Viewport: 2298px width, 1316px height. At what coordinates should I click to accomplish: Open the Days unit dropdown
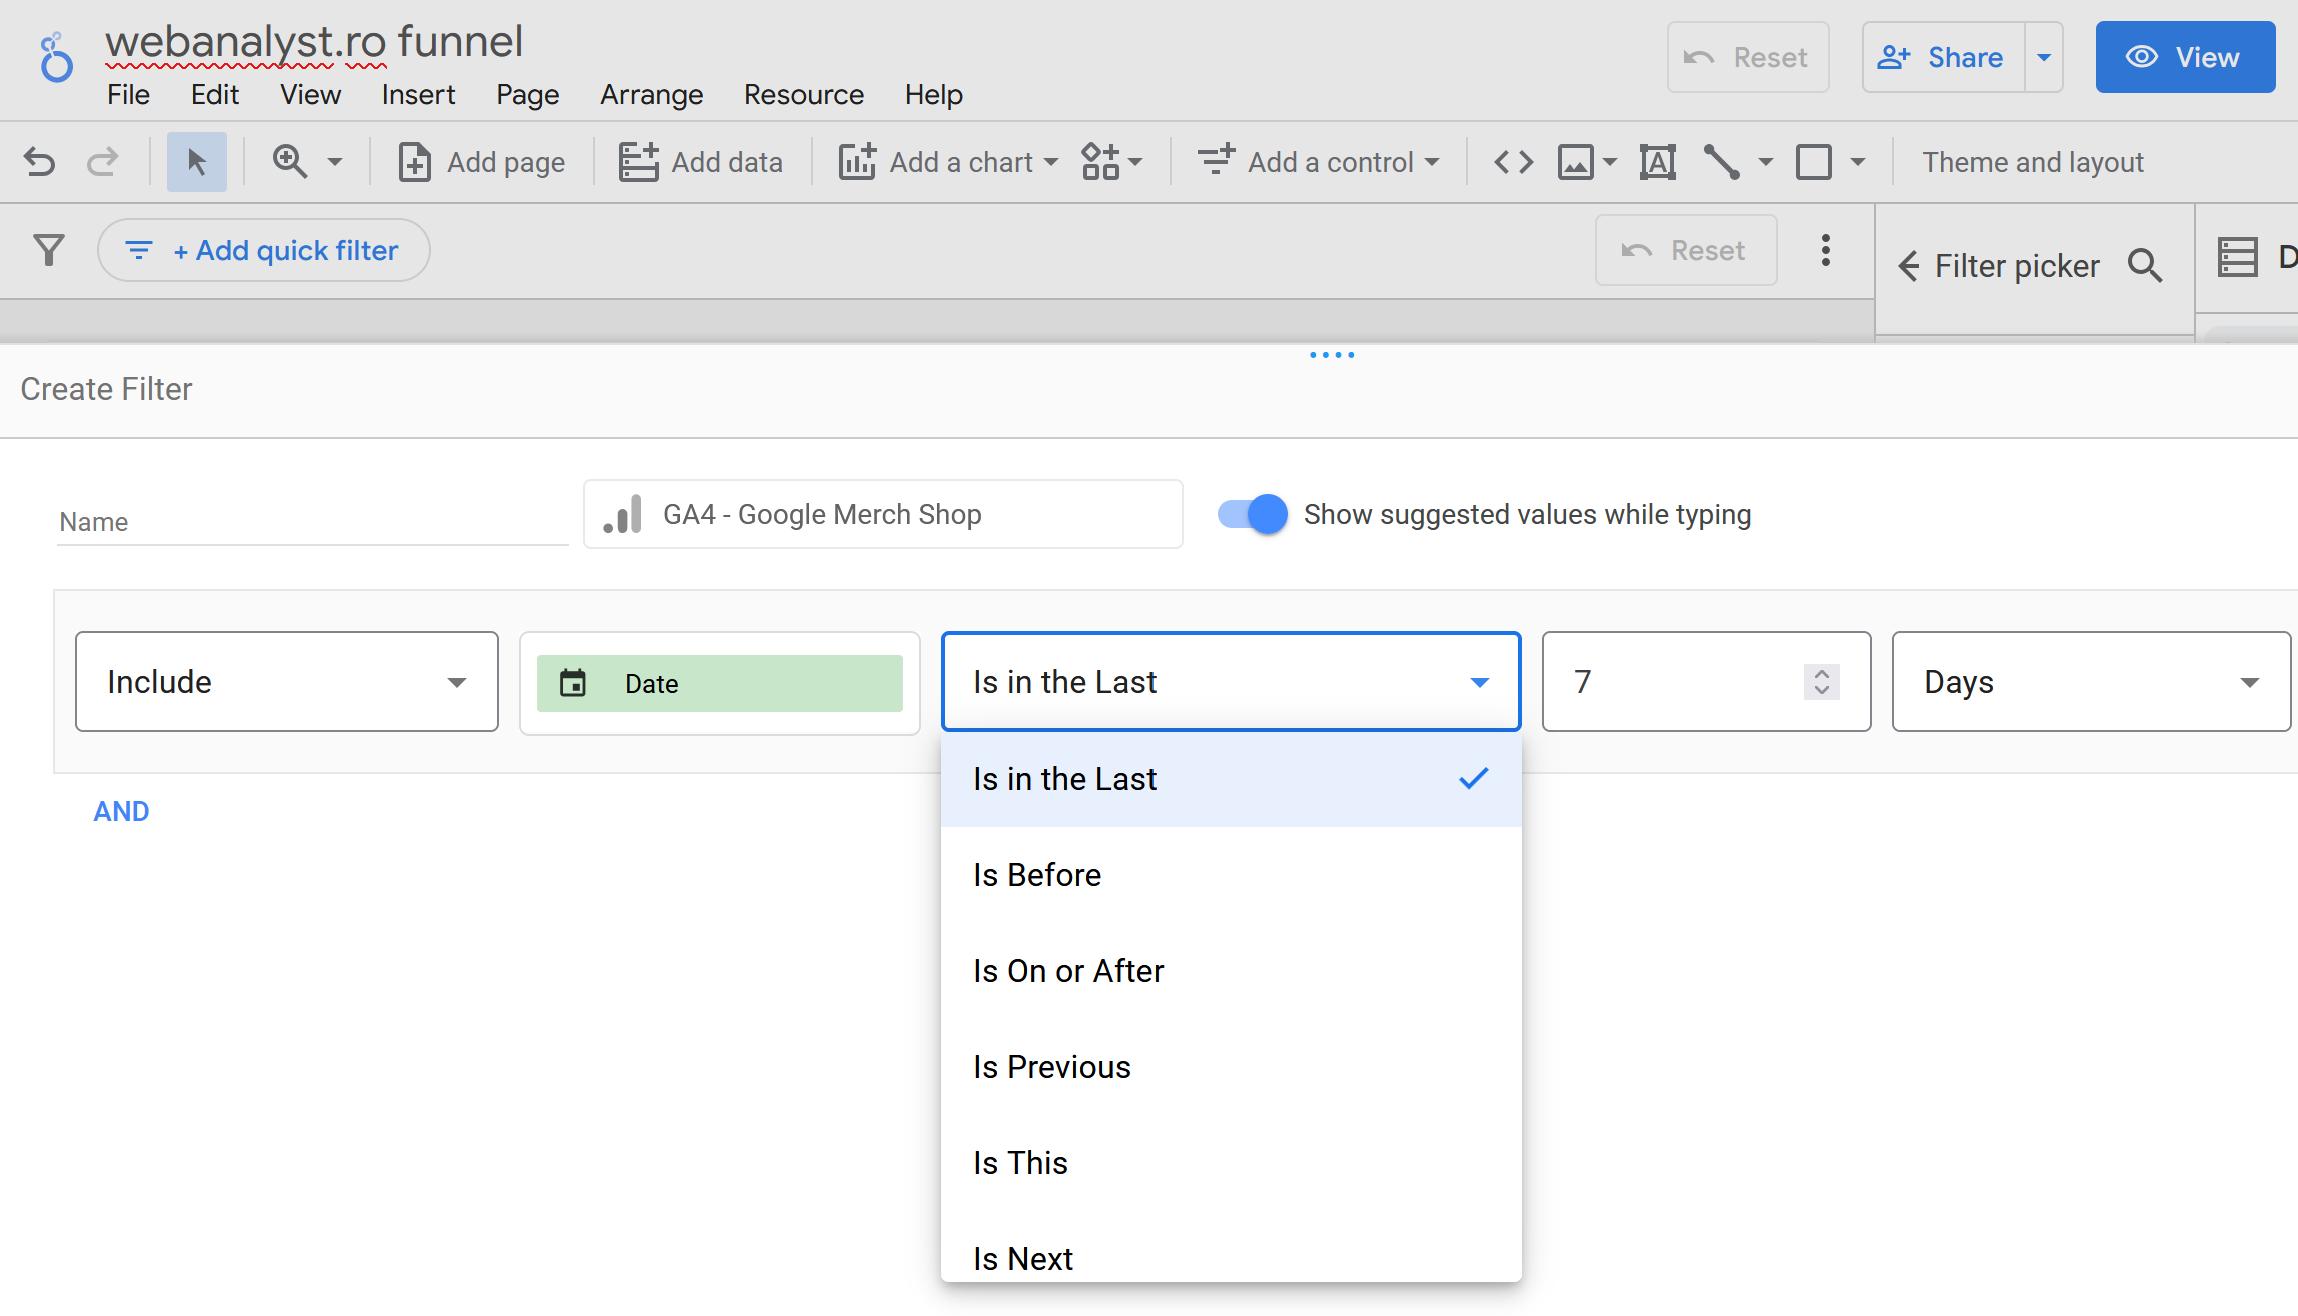[2091, 682]
